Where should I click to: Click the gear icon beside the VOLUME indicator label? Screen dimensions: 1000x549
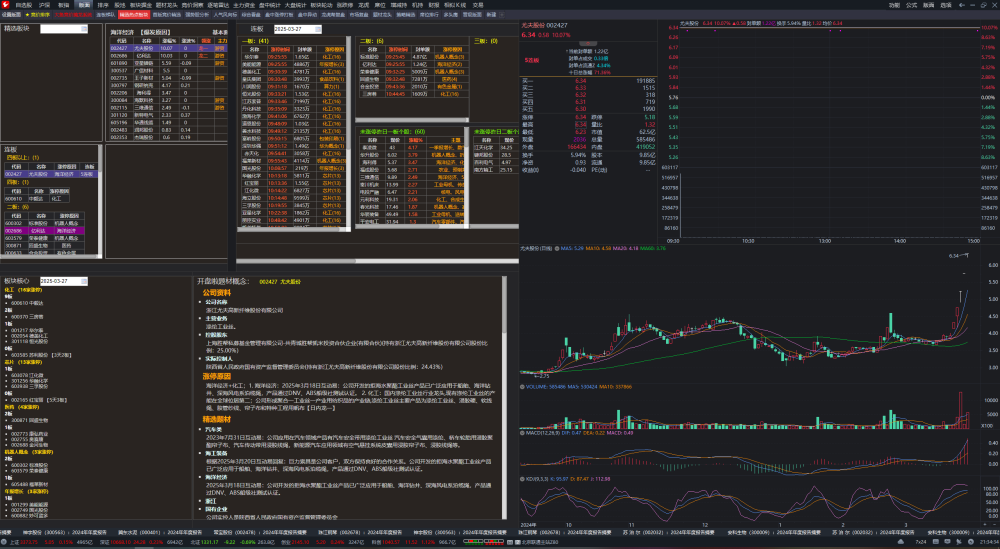click(x=522, y=387)
